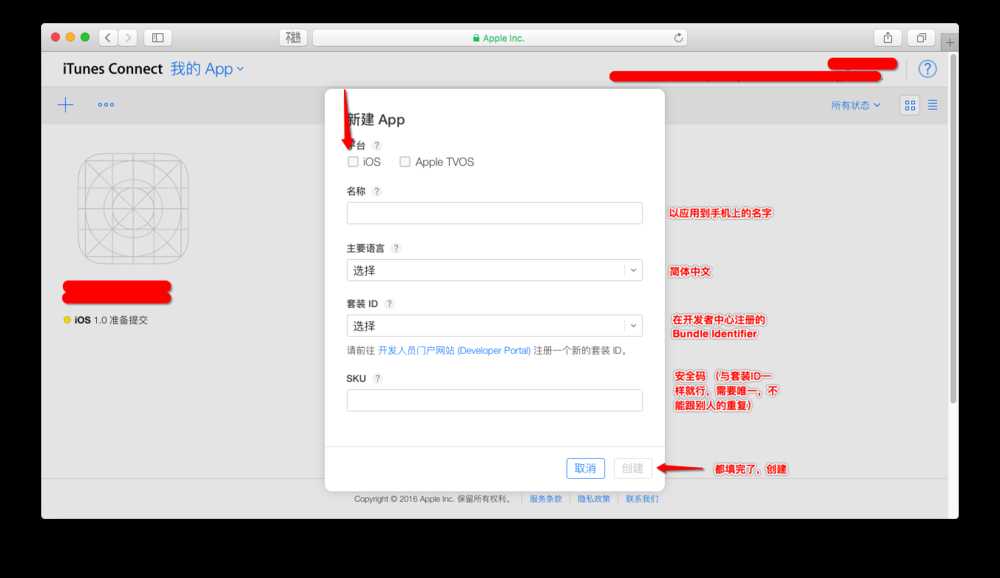
Task: Expand the 所有状态 filter dropdown
Action: coord(855,105)
